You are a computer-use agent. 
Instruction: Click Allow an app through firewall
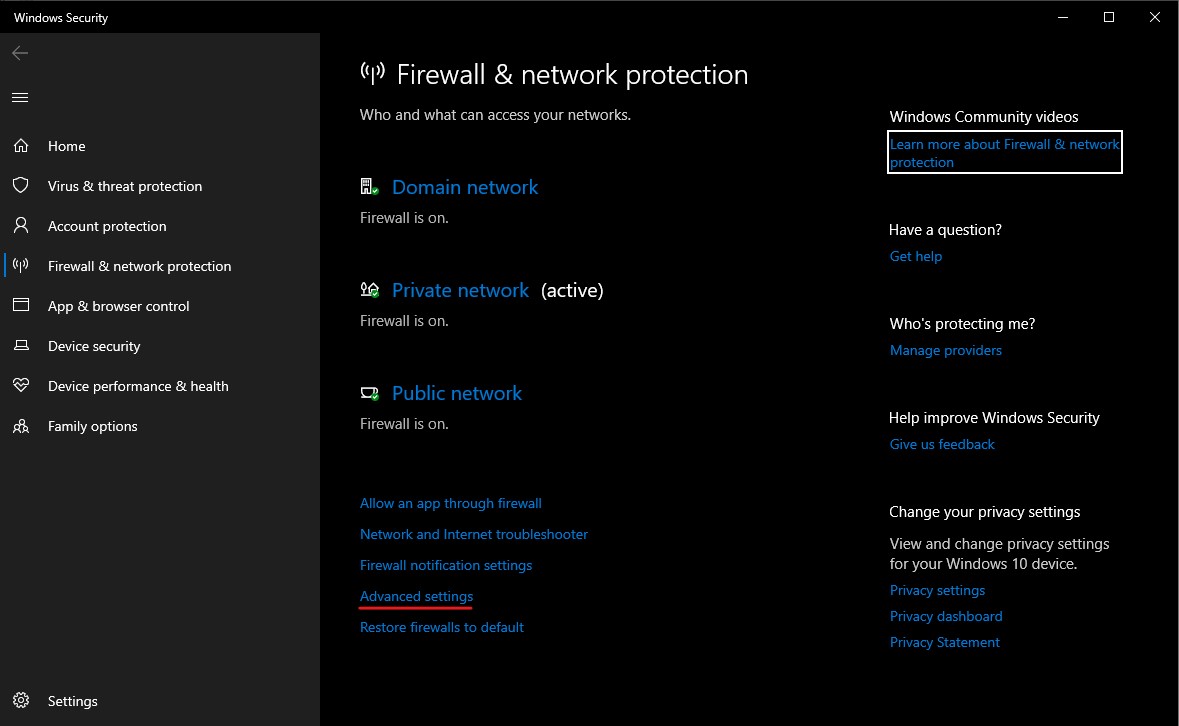pos(450,503)
